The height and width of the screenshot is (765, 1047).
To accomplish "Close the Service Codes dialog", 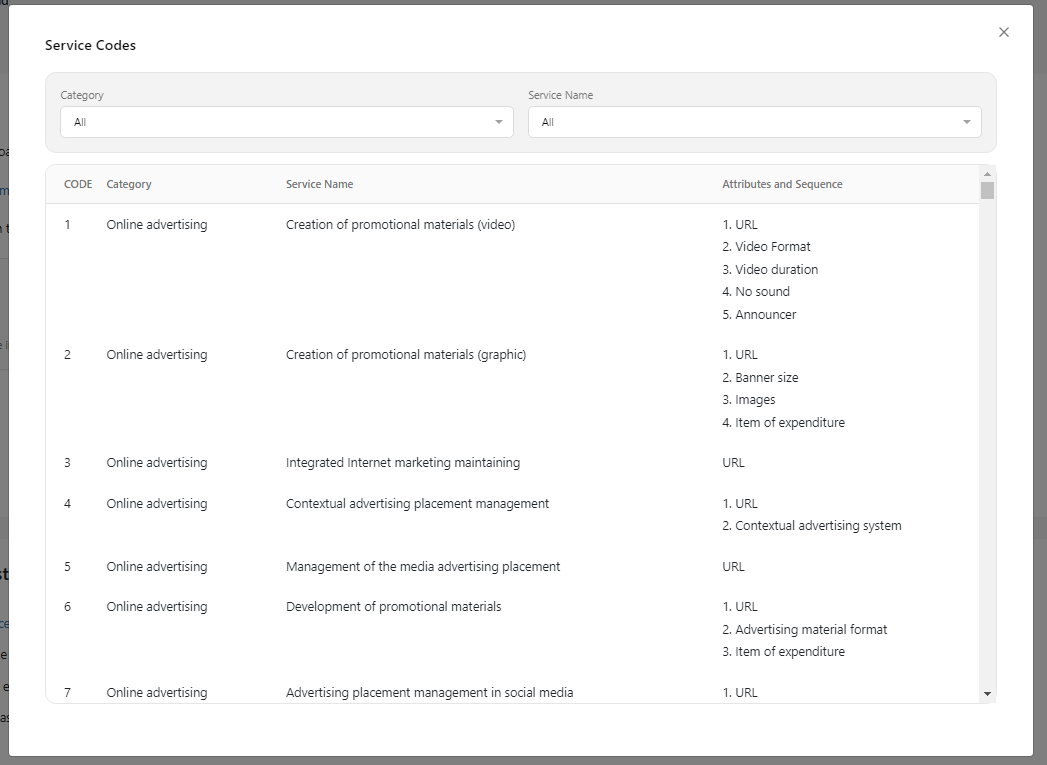I will tap(1004, 32).
